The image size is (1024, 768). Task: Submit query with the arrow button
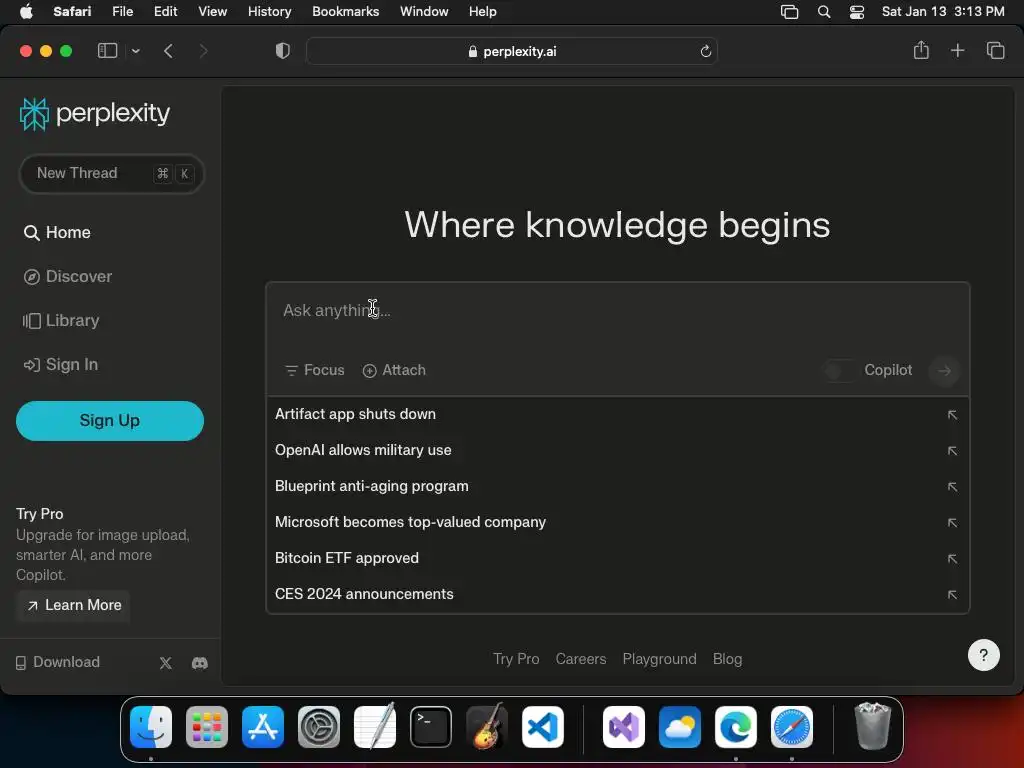point(944,371)
